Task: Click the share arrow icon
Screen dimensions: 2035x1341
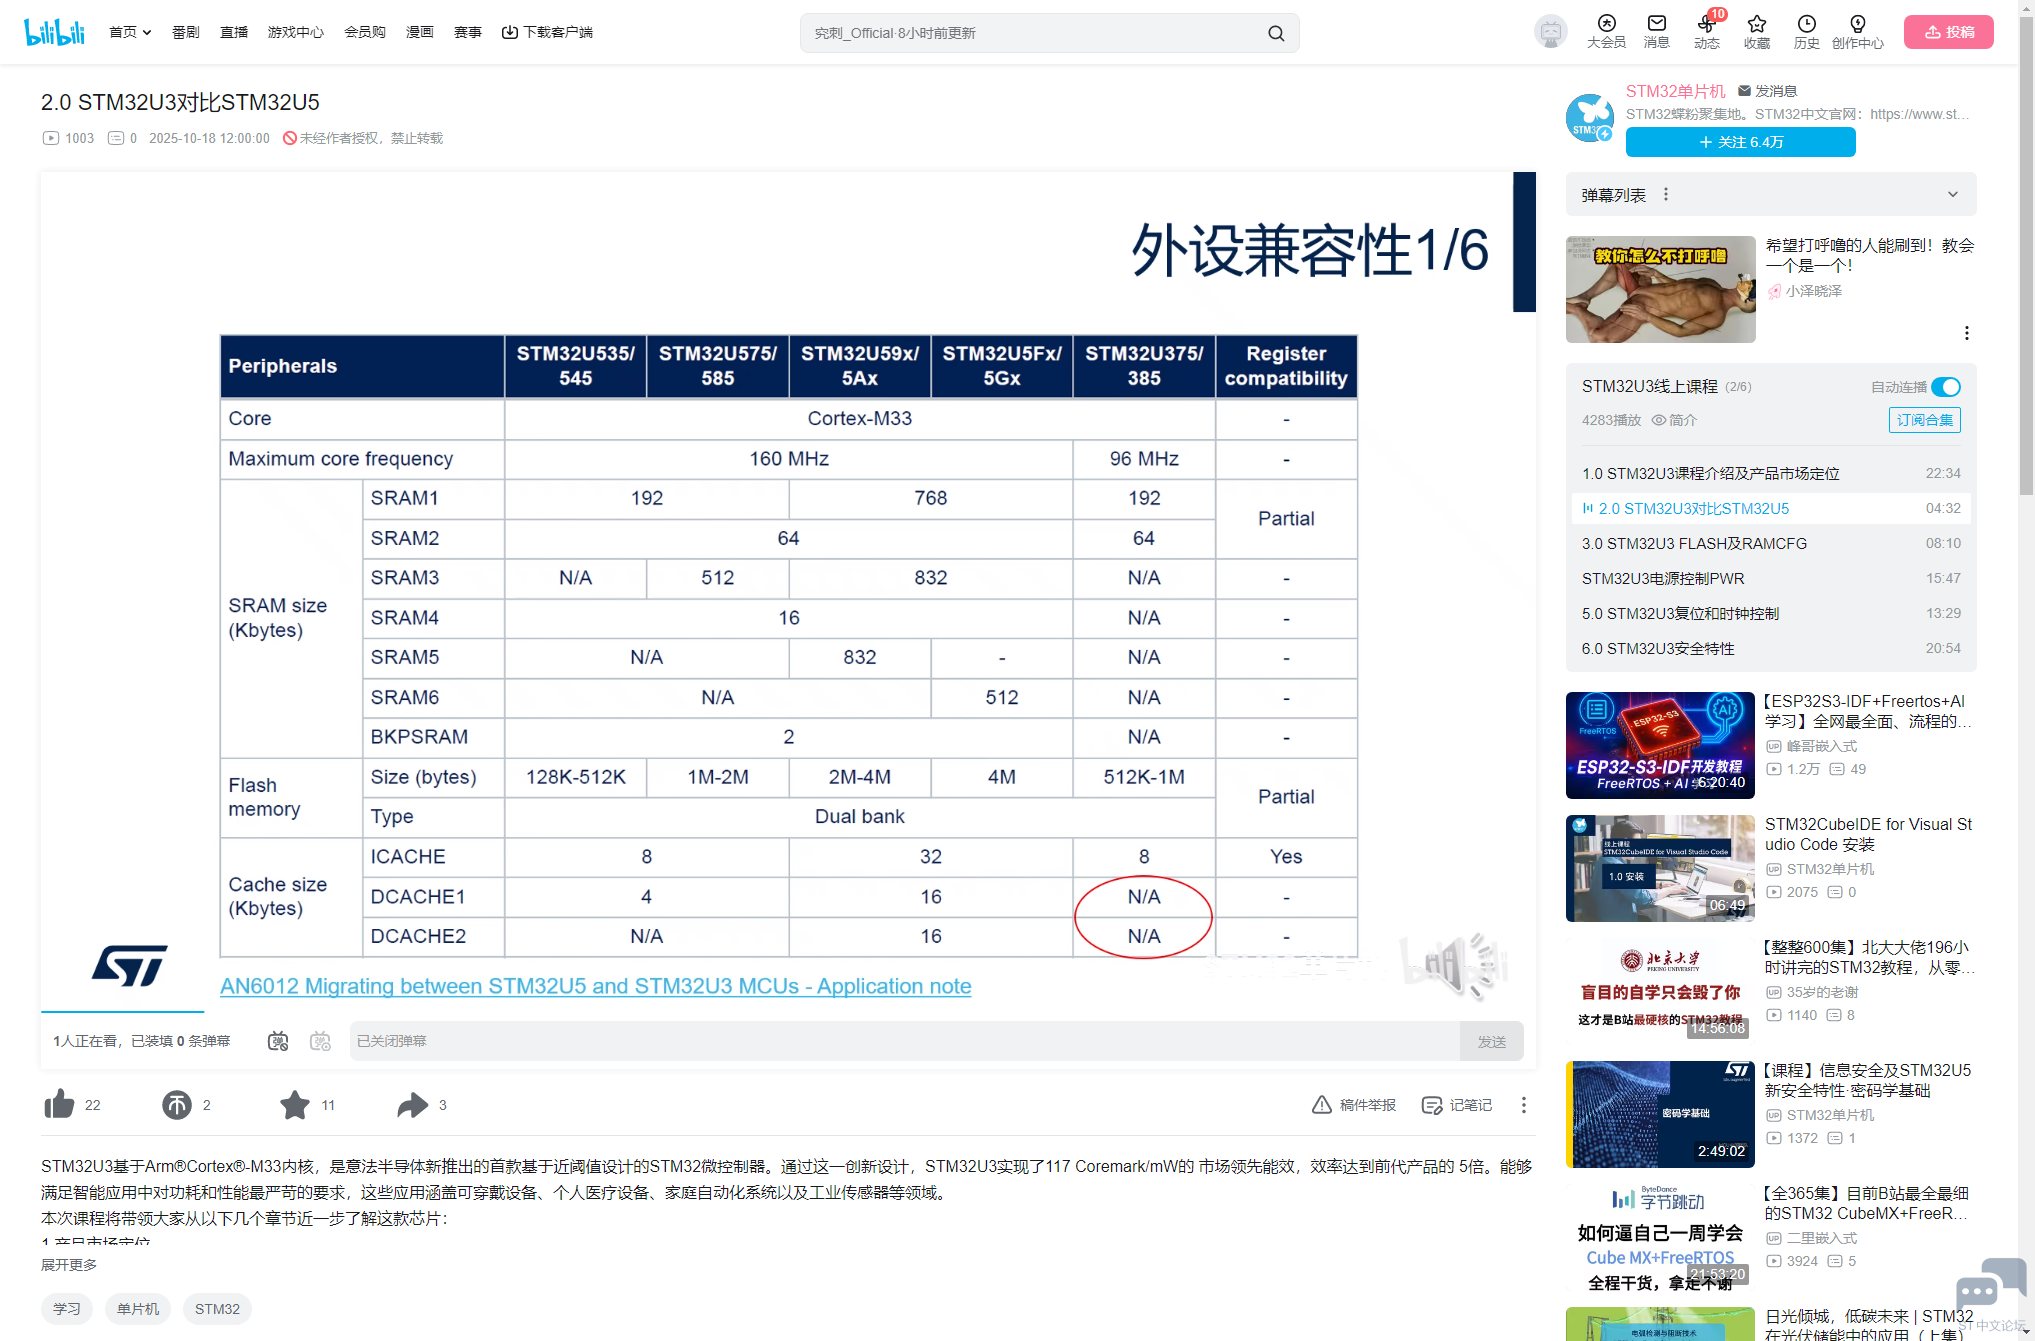Action: (x=412, y=1104)
